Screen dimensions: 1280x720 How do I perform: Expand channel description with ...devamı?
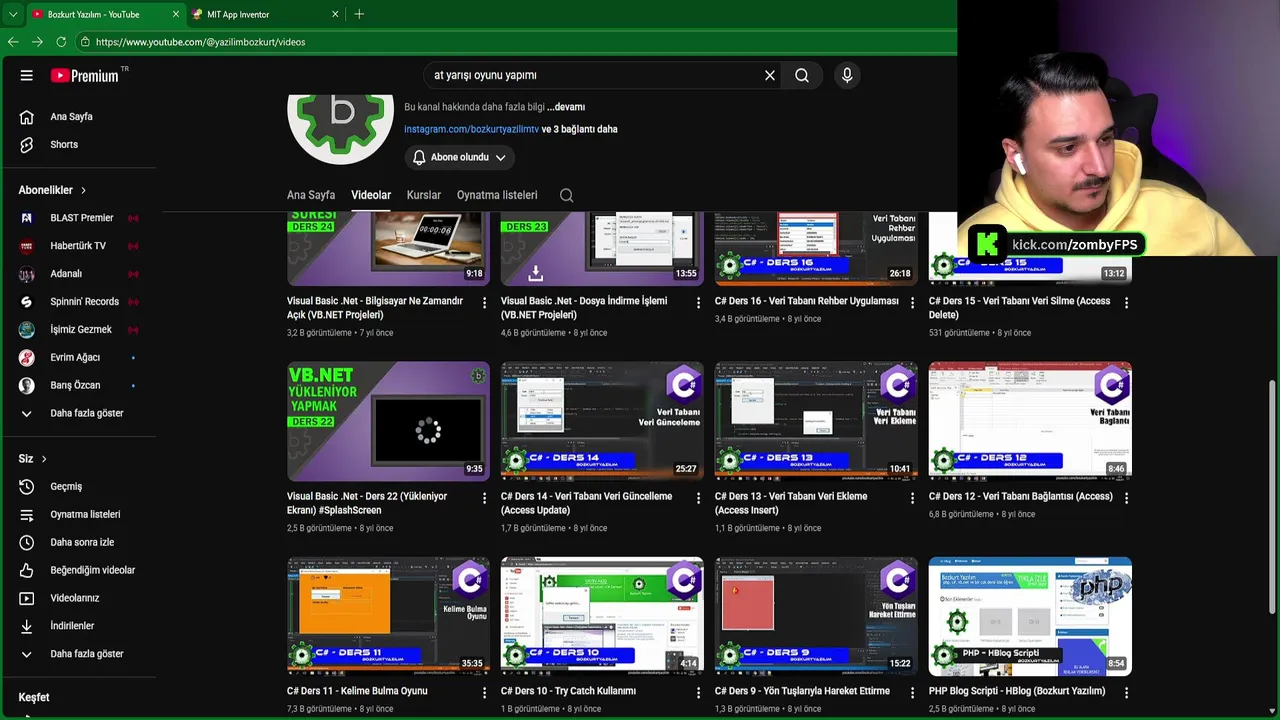(x=566, y=107)
